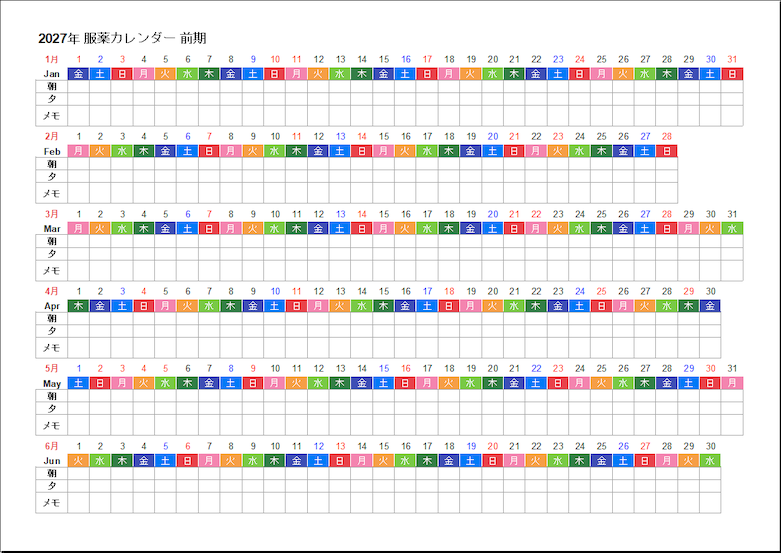Select the メモ row label under Feb
The height and width of the screenshot is (553, 781).
click(x=51, y=193)
